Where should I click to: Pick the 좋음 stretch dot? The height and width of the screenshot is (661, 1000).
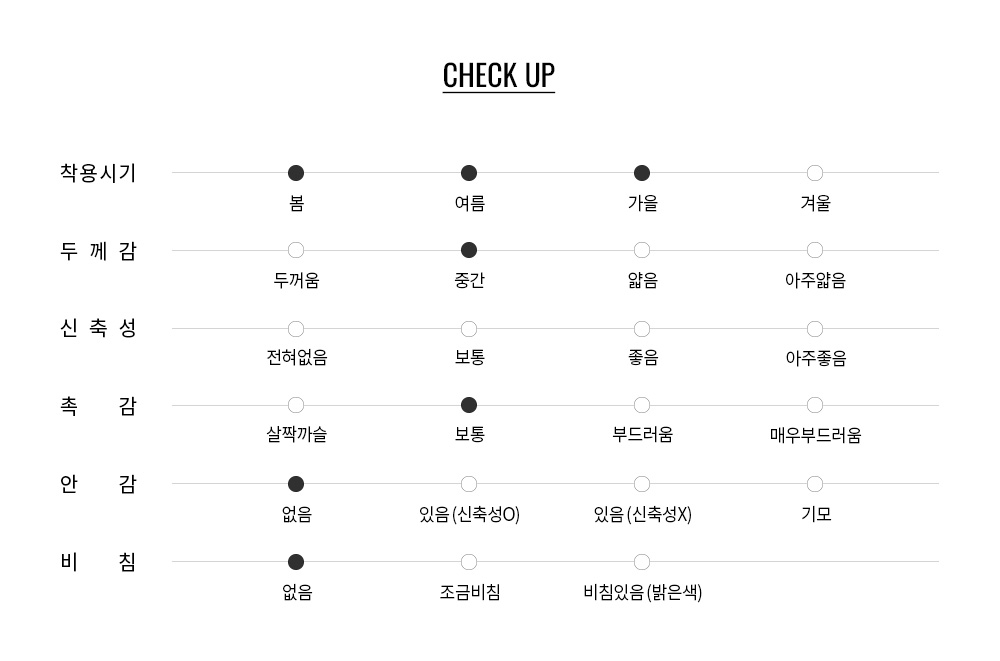click(642, 329)
